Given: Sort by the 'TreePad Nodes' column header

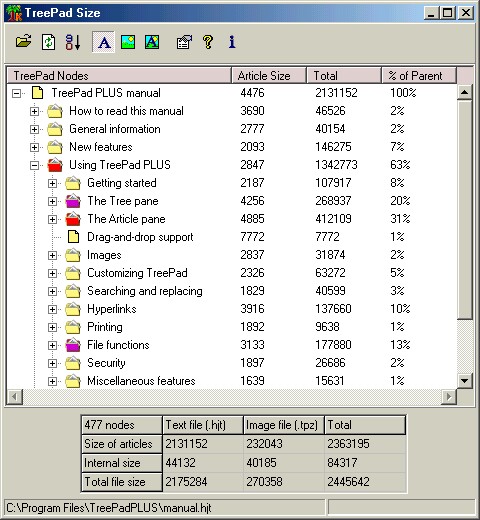Looking at the screenshot, I should tap(119, 76).
